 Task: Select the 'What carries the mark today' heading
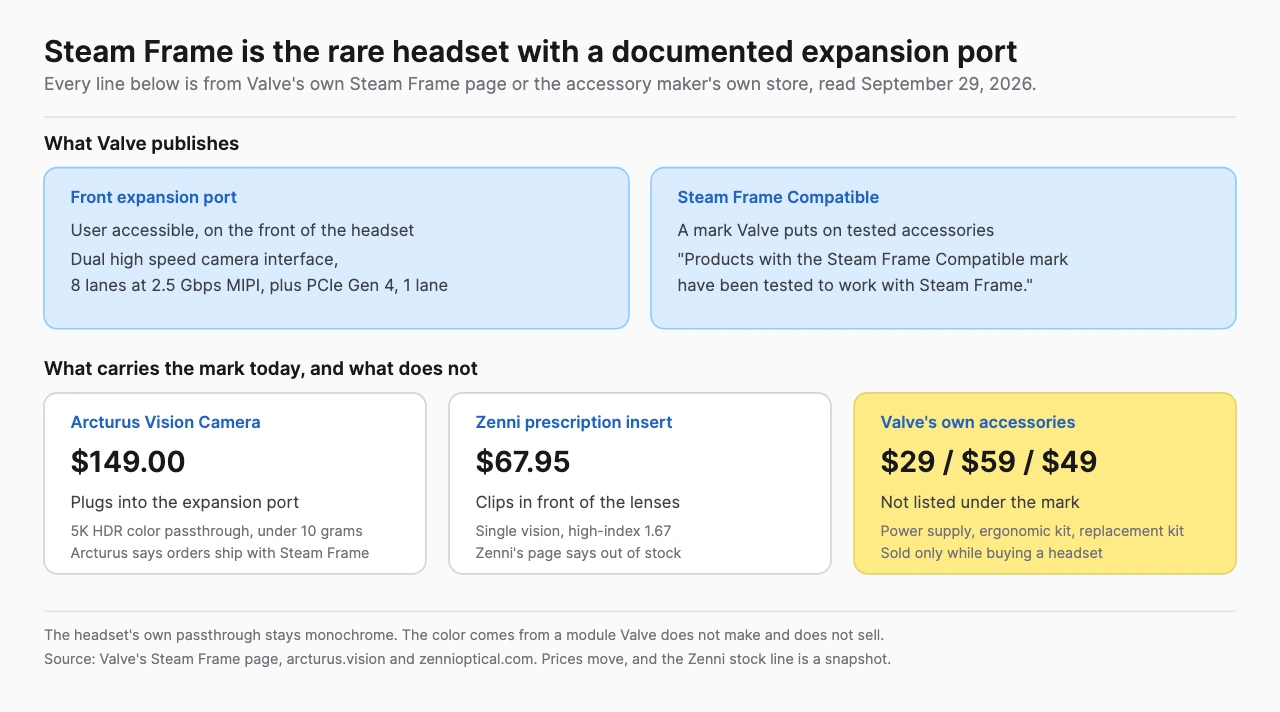click(261, 368)
